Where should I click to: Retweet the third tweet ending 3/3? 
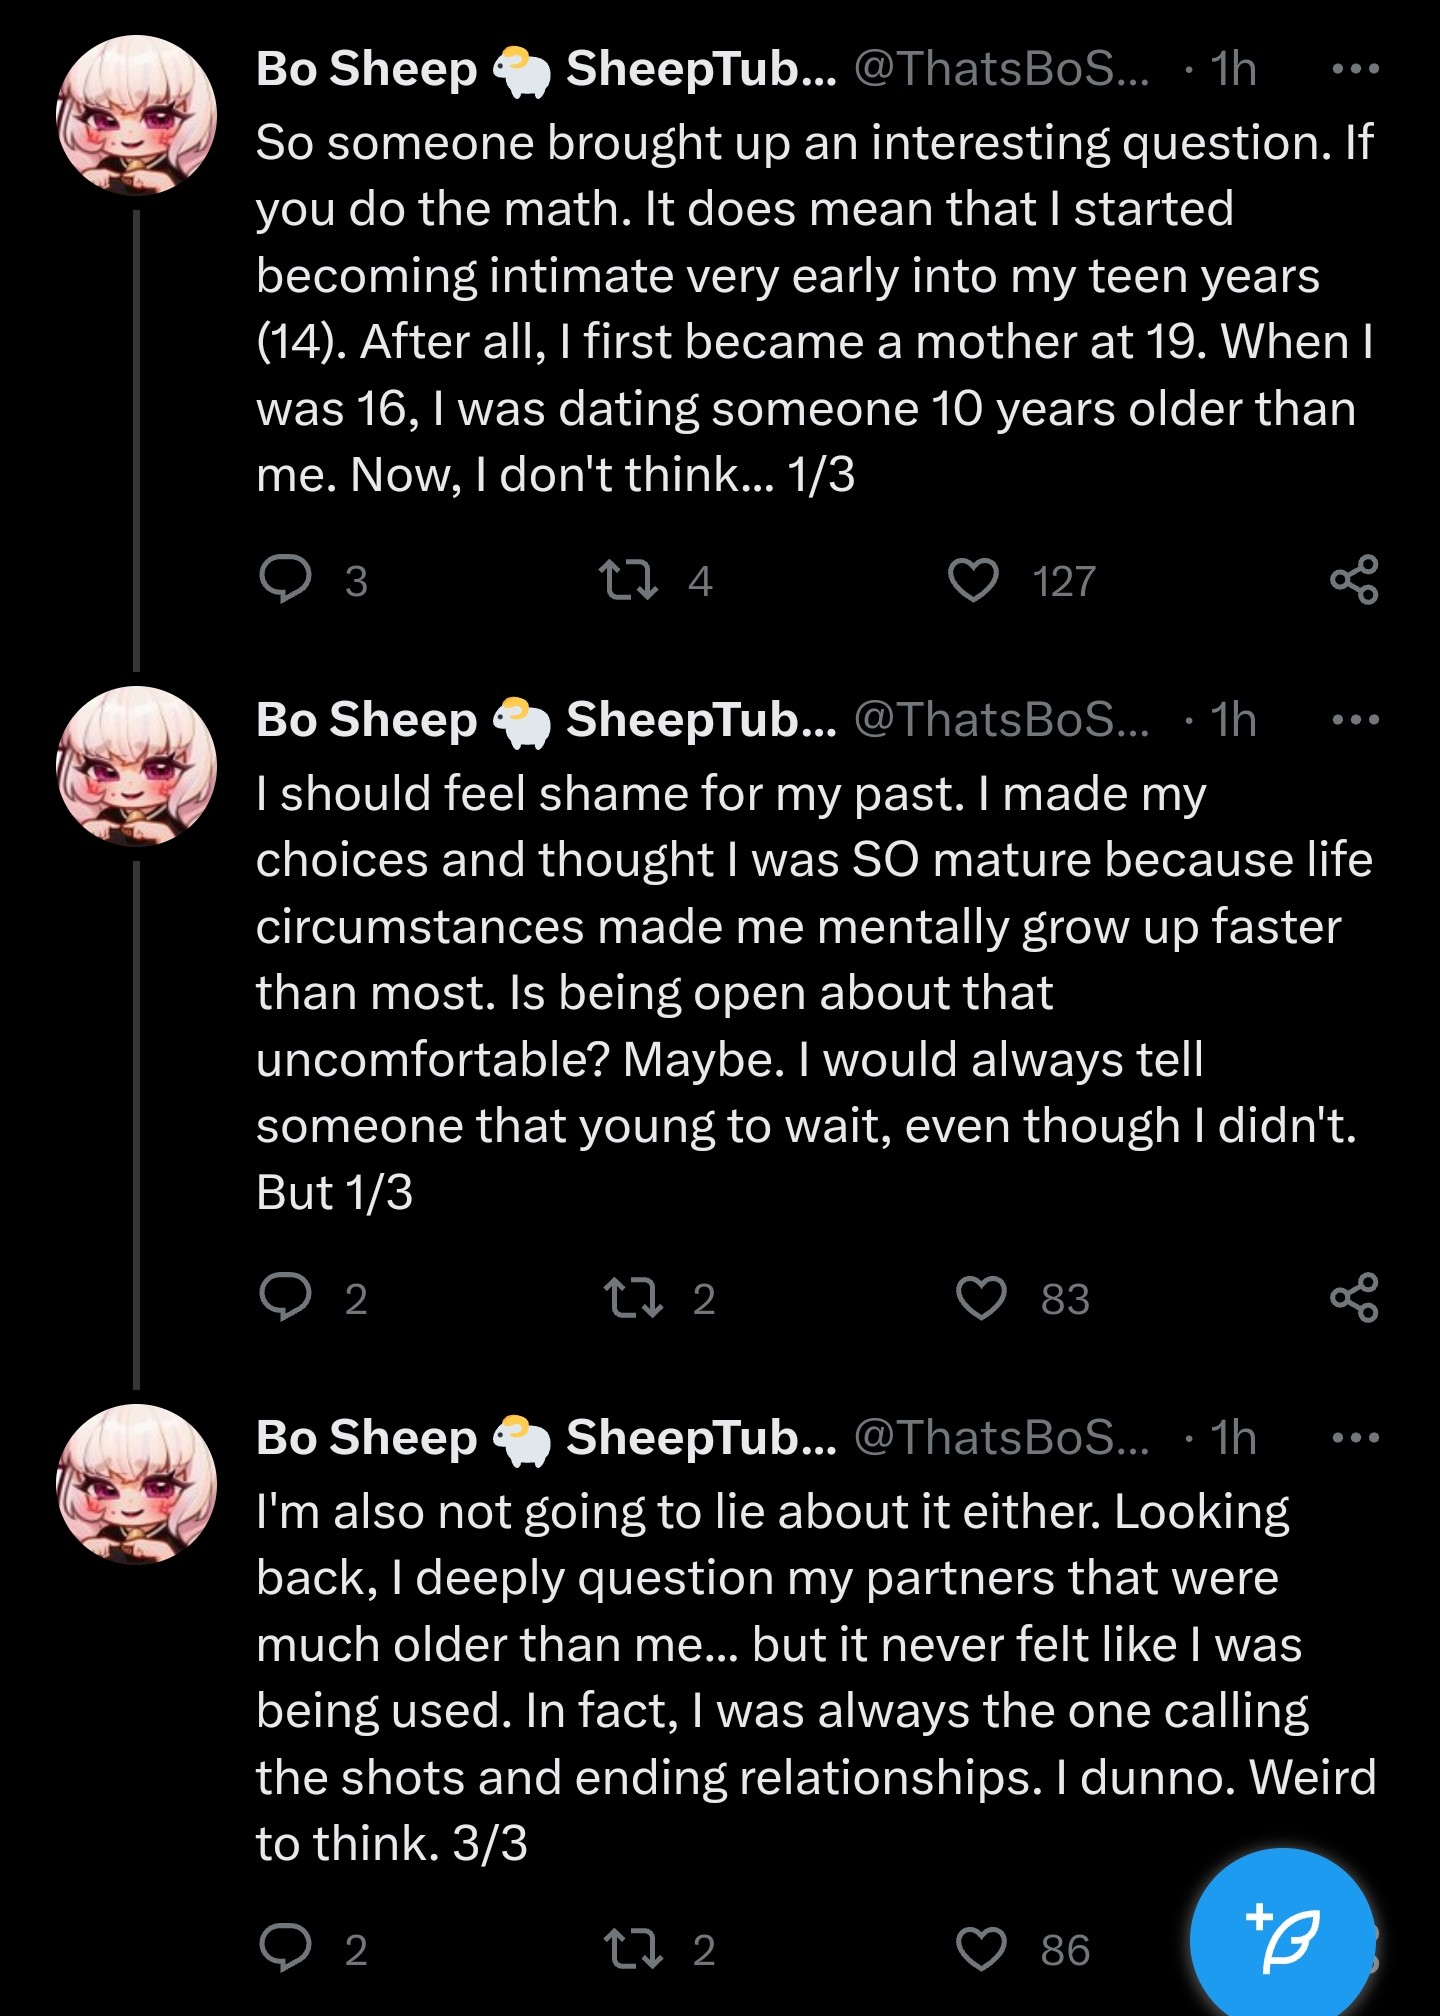point(633,1948)
